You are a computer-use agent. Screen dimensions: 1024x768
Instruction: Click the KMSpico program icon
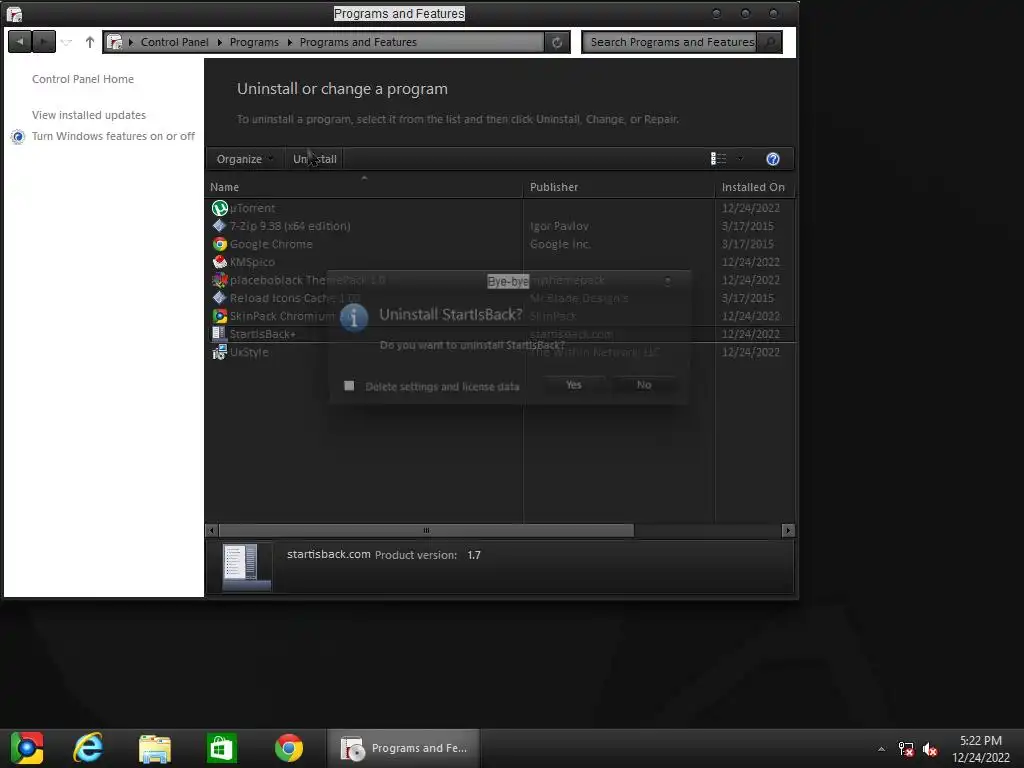tap(219, 262)
